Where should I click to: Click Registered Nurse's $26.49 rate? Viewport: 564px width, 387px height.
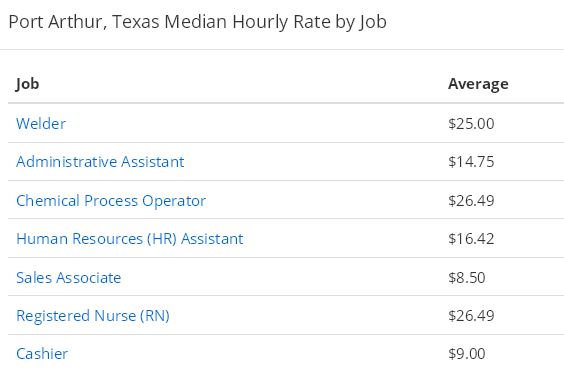tap(471, 315)
